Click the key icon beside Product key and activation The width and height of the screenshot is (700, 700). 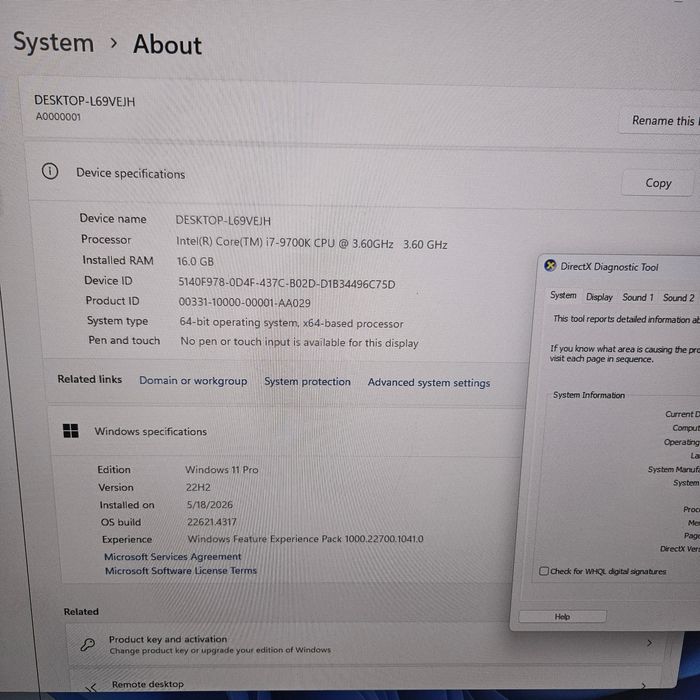click(88, 645)
